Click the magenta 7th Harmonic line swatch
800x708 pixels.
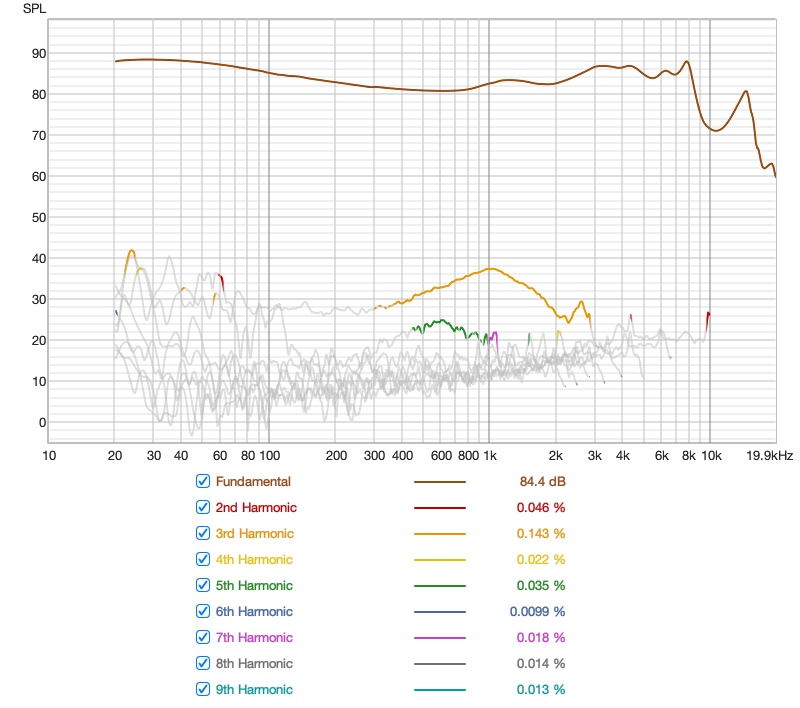pos(440,638)
